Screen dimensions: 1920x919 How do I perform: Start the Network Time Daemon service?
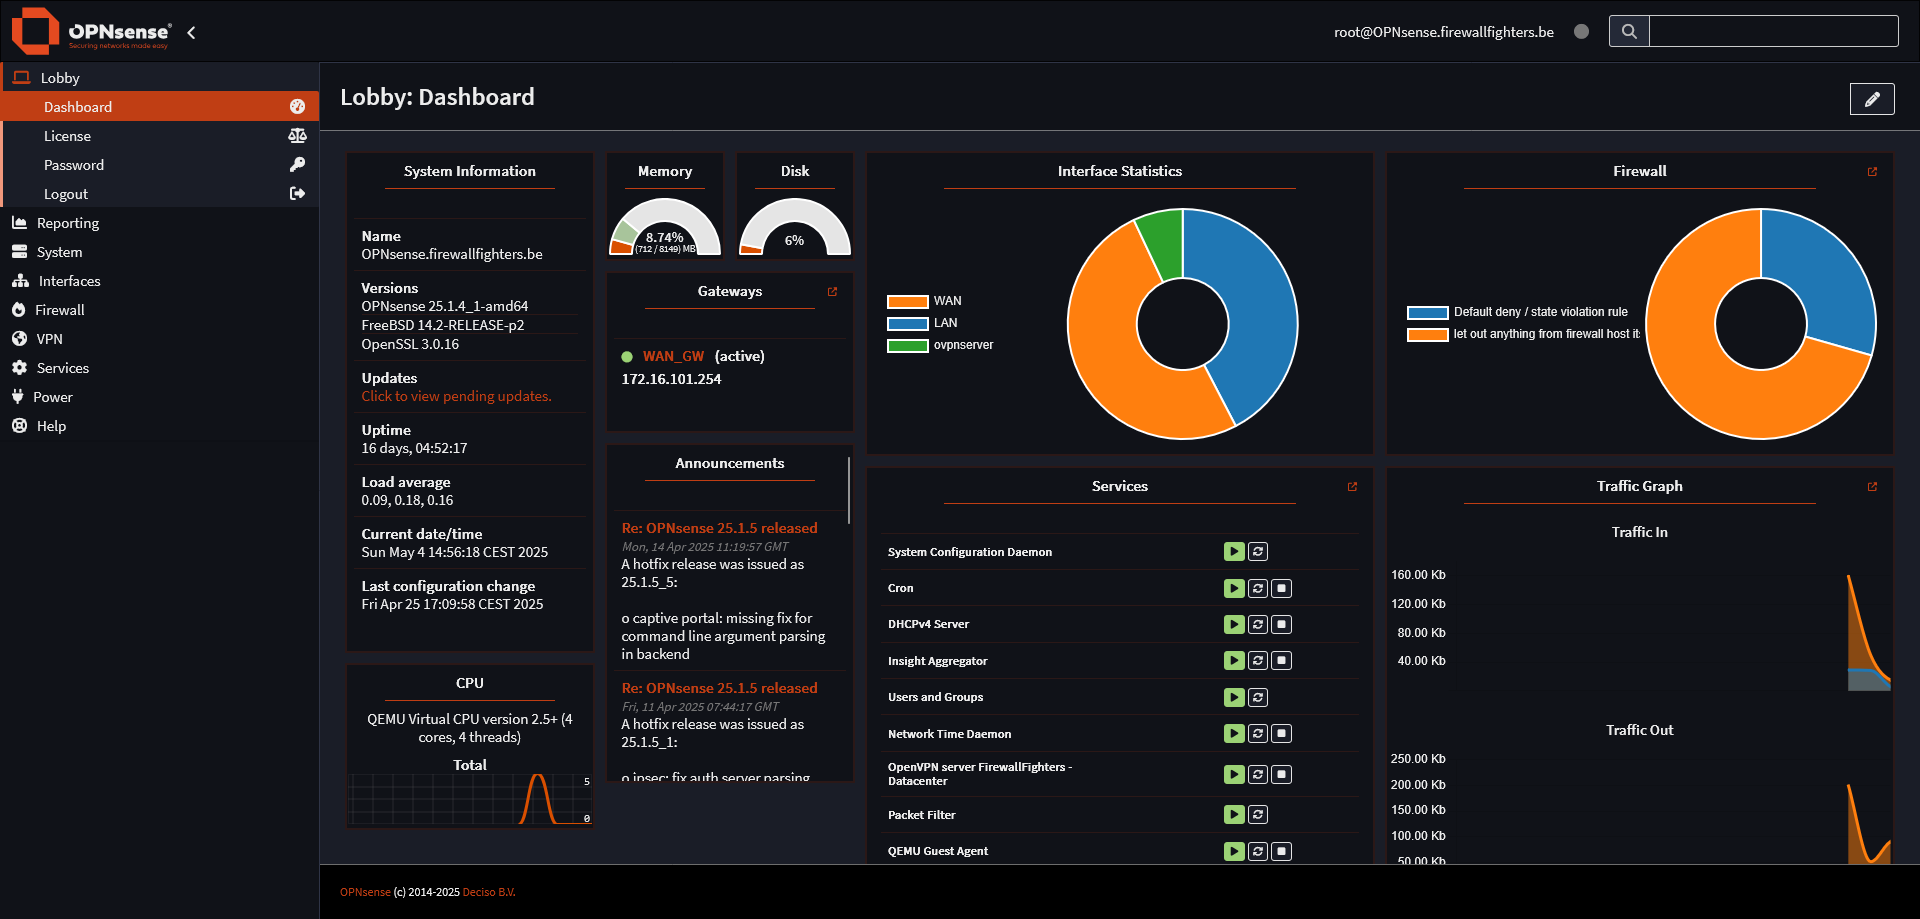click(1234, 734)
